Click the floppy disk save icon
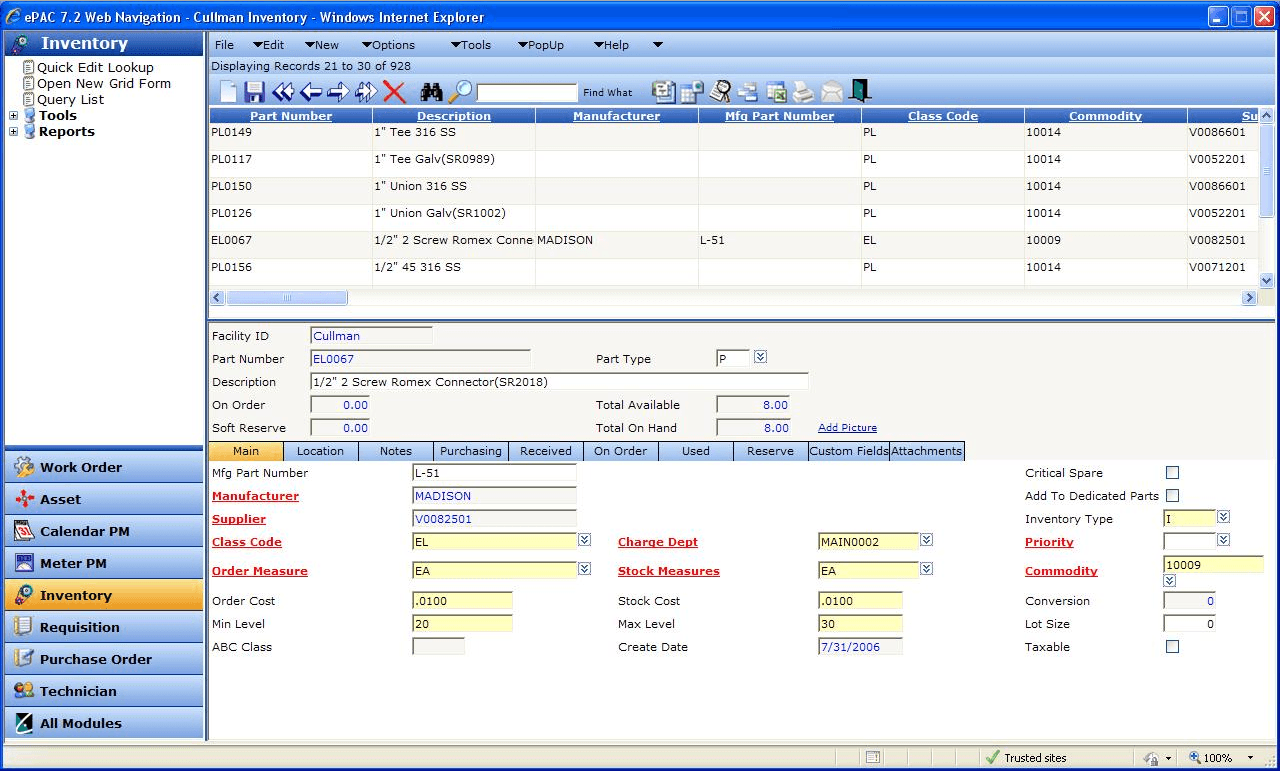Image resolution: width=1280 pixels, height=771 pixels. pos(255,92)
